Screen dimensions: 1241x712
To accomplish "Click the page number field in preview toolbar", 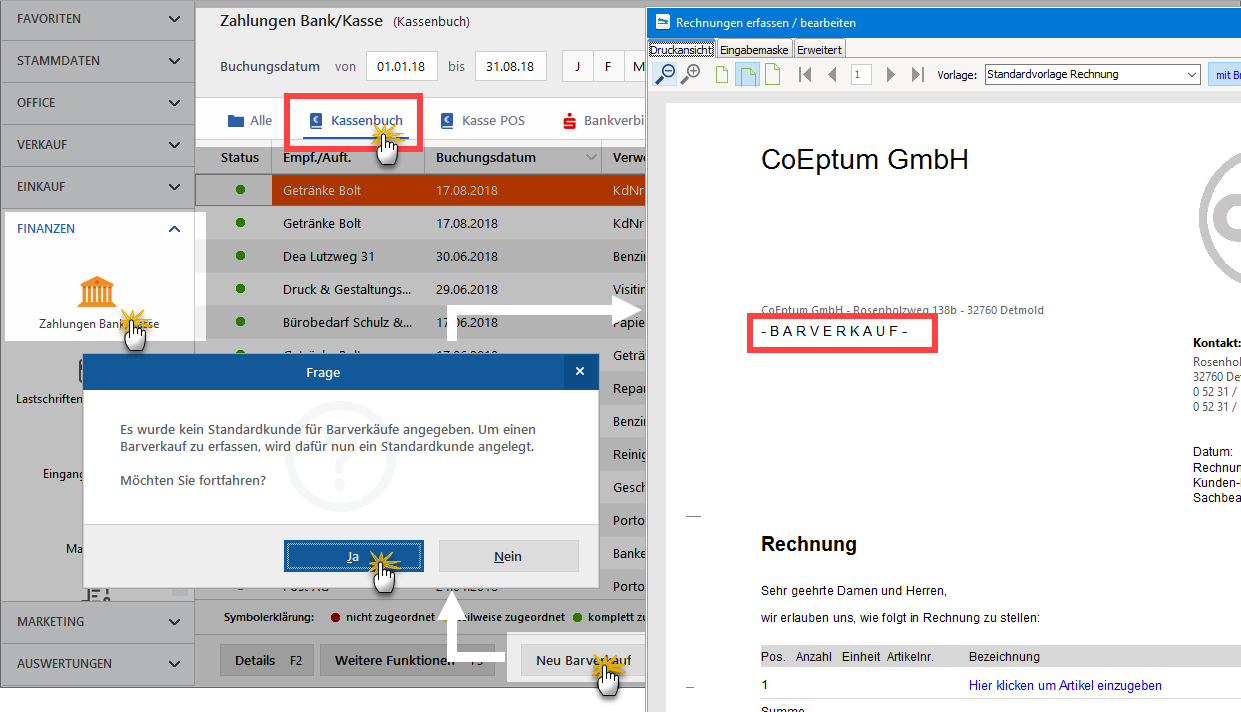I will [x=861, y=74].
